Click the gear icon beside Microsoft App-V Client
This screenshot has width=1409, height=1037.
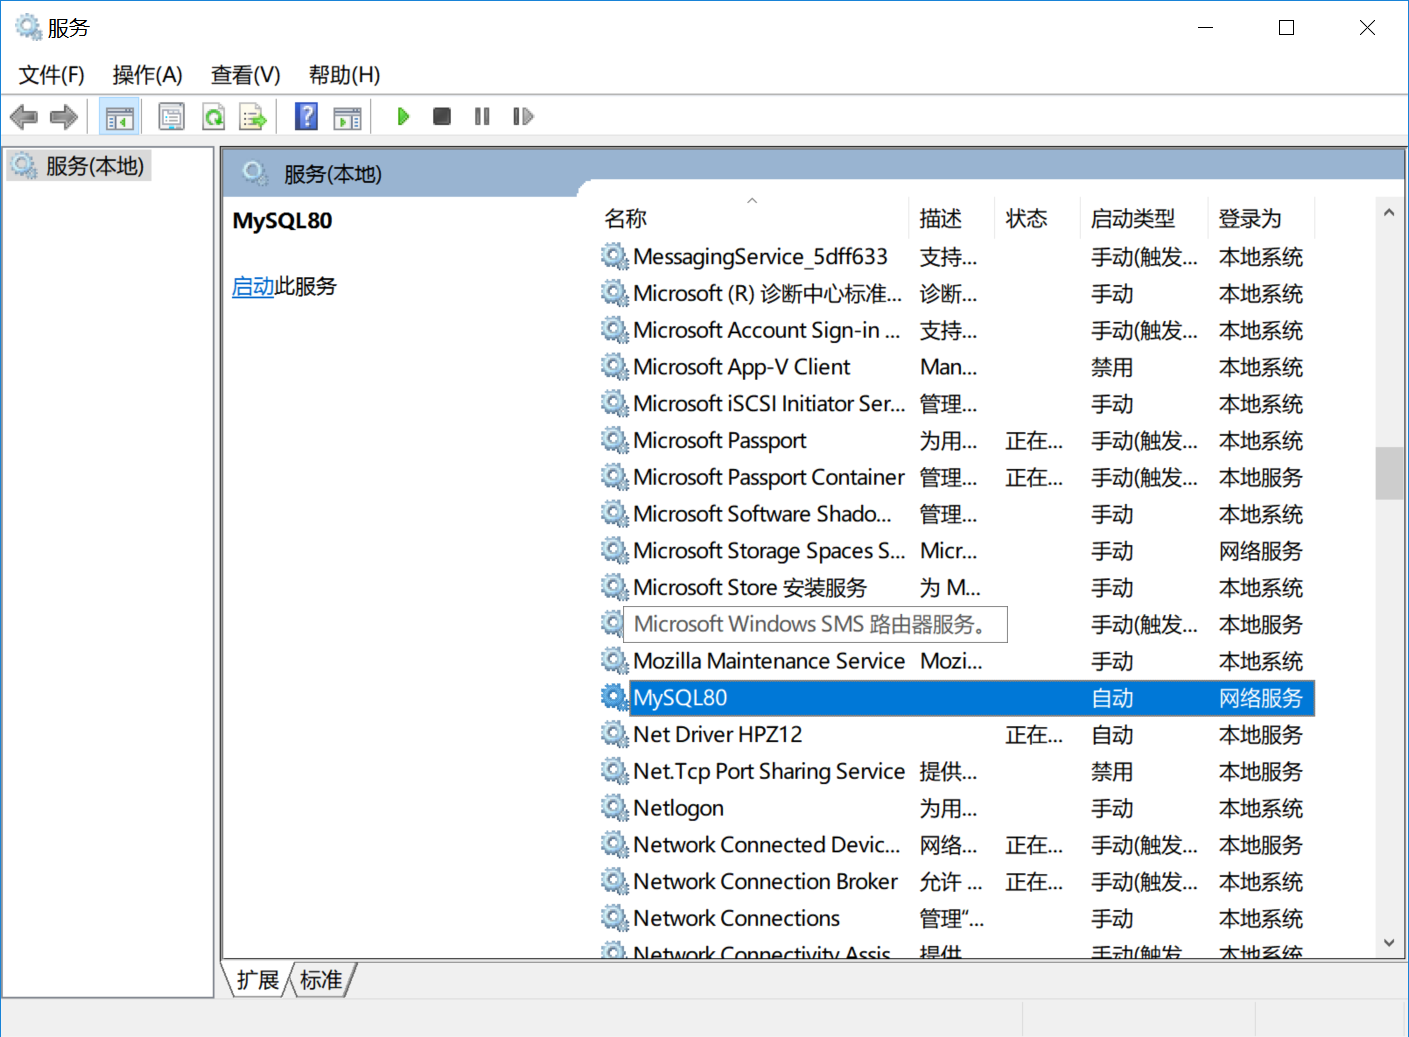point(614,367)
